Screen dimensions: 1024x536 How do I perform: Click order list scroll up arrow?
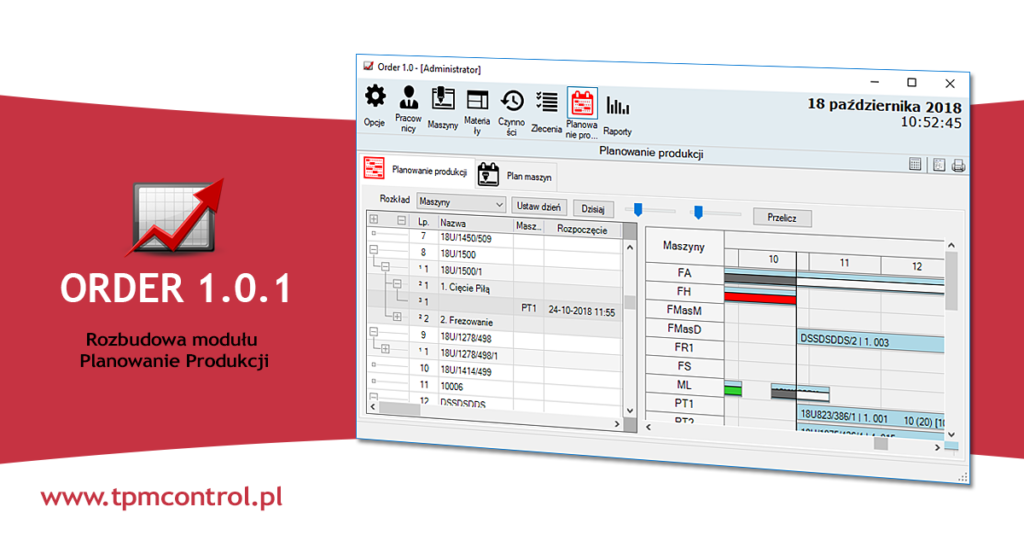(x=630, y=247)
